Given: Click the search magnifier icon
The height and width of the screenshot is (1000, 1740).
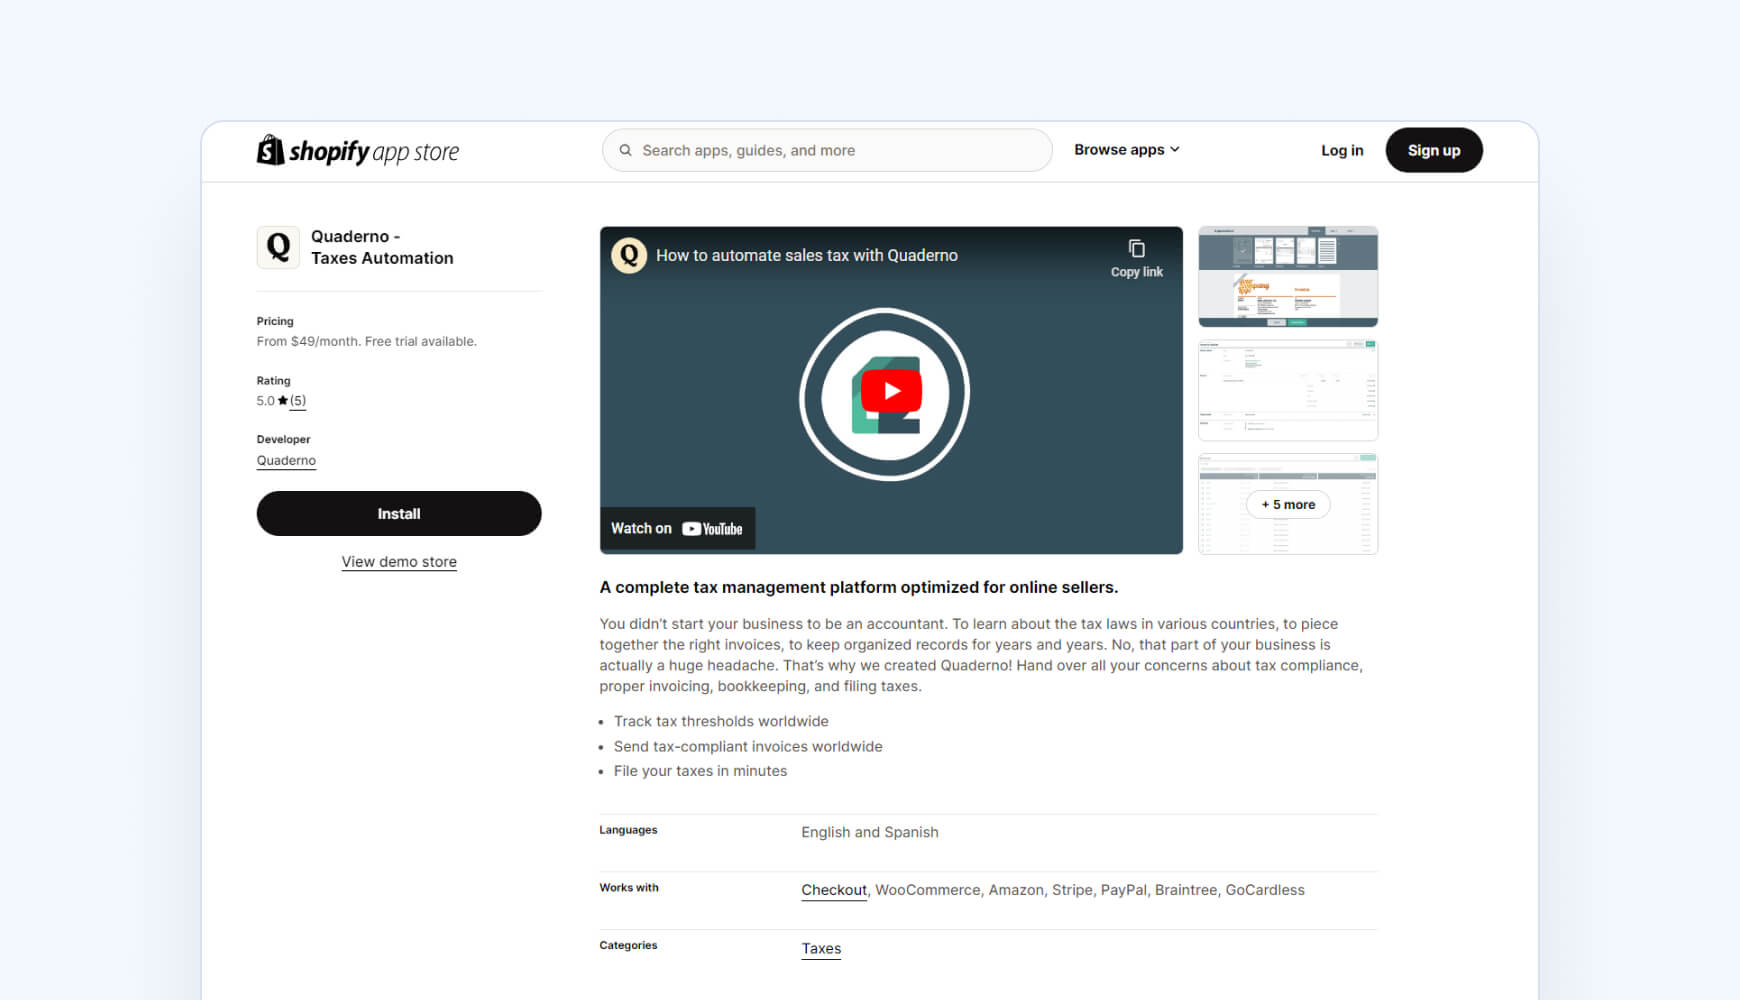Looking at the screenshot, I should click(625, 150).
